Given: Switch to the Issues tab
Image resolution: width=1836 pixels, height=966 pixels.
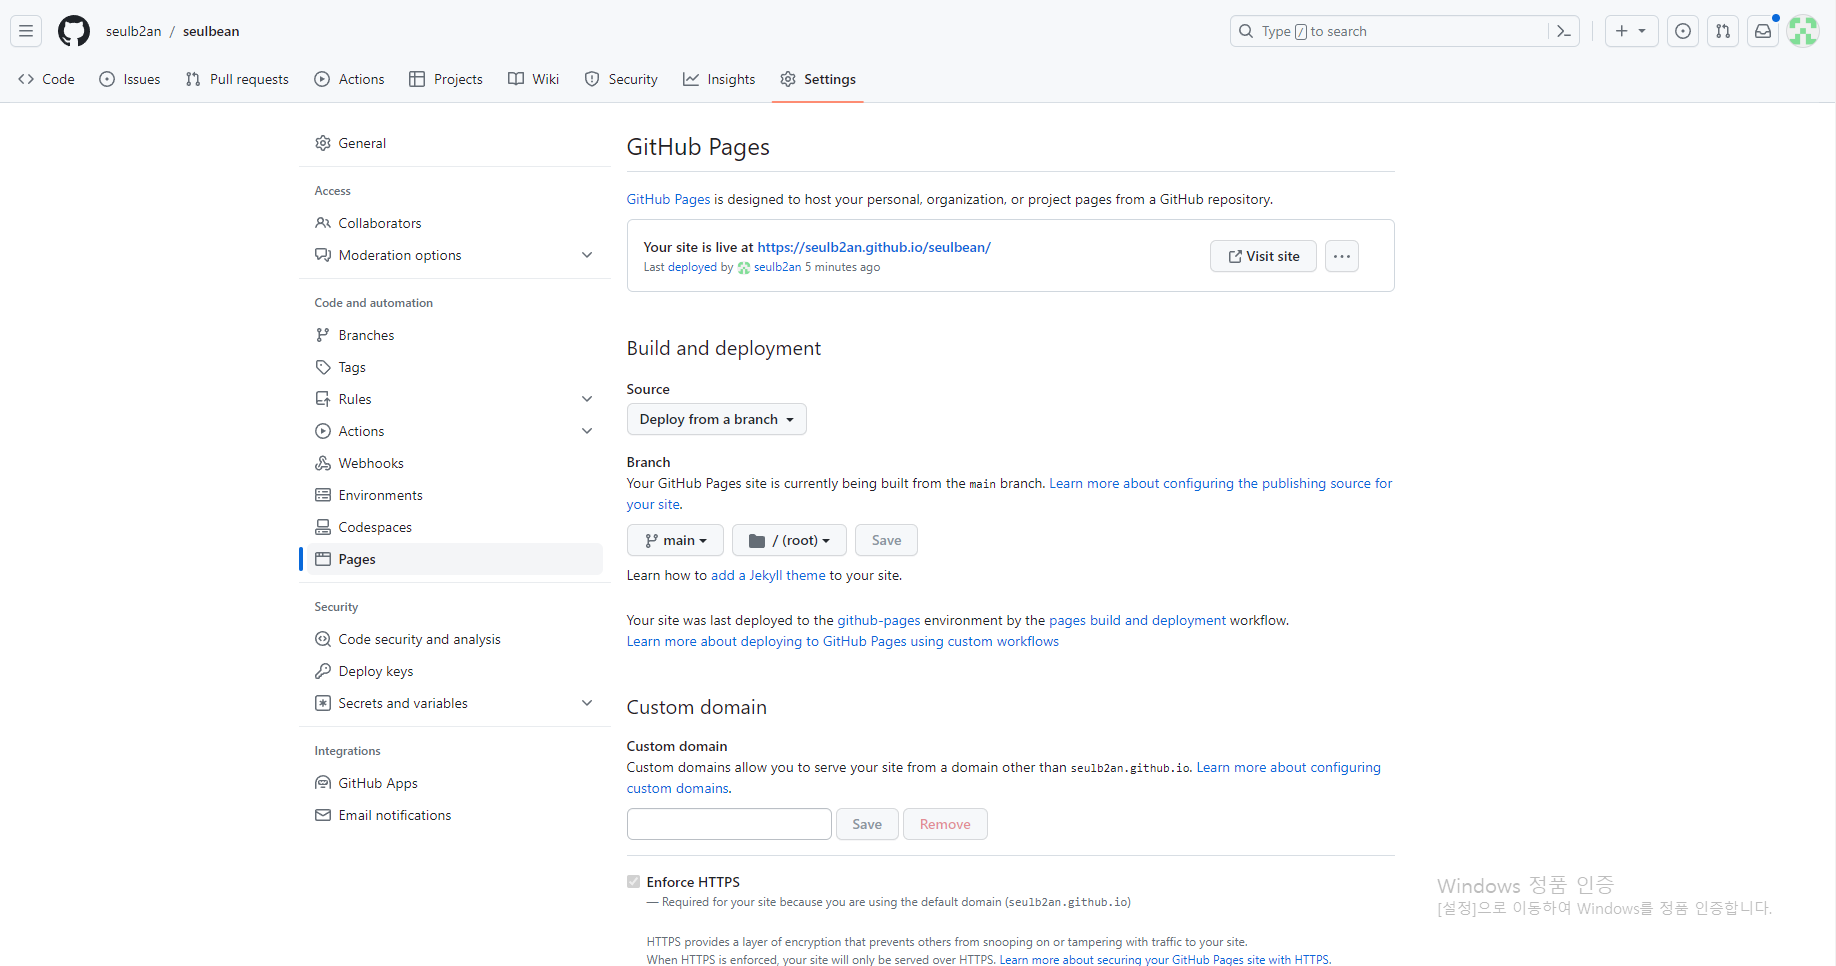Looking at the screenshot, I should [x=130, y=79].
